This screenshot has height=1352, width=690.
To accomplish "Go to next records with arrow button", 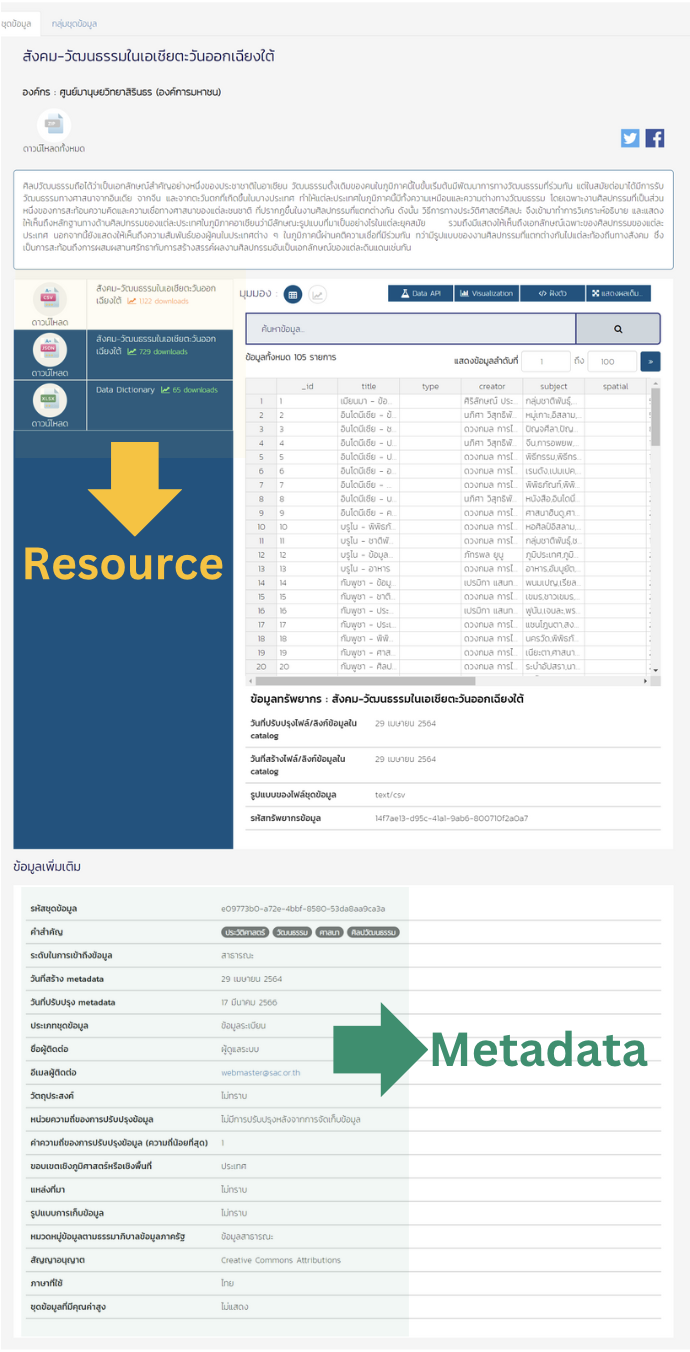I will coord(650,361).
